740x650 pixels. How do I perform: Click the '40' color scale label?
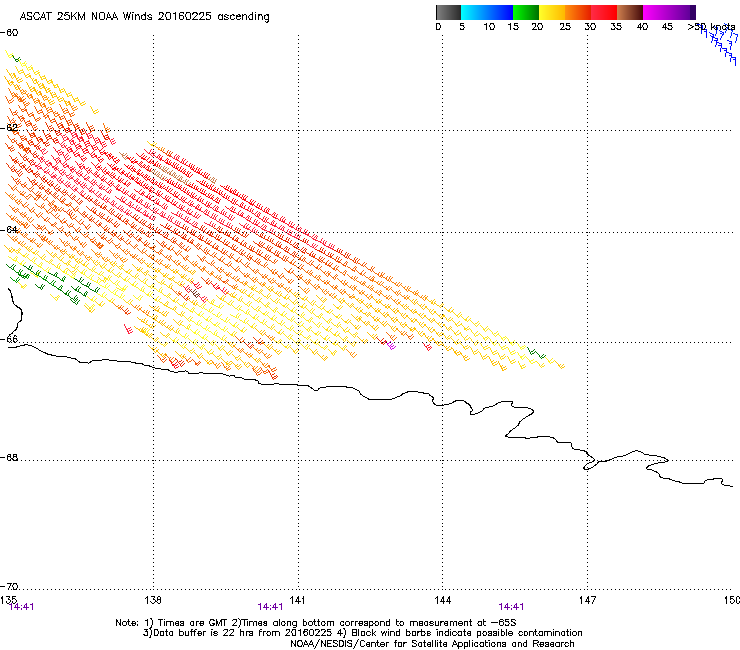pos(642,27)
